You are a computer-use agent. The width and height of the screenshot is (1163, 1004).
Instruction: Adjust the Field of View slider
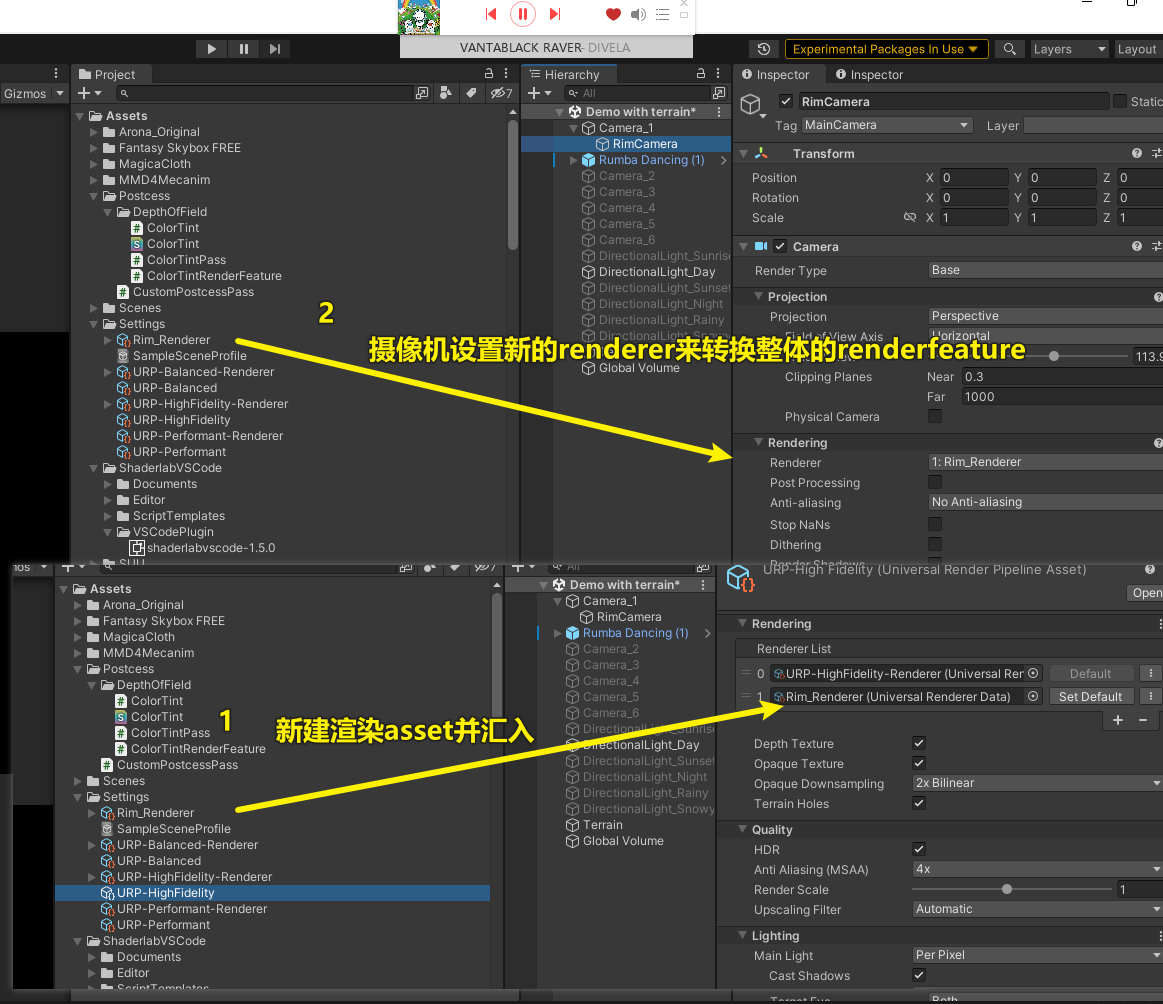click(x=1055, y=355)
